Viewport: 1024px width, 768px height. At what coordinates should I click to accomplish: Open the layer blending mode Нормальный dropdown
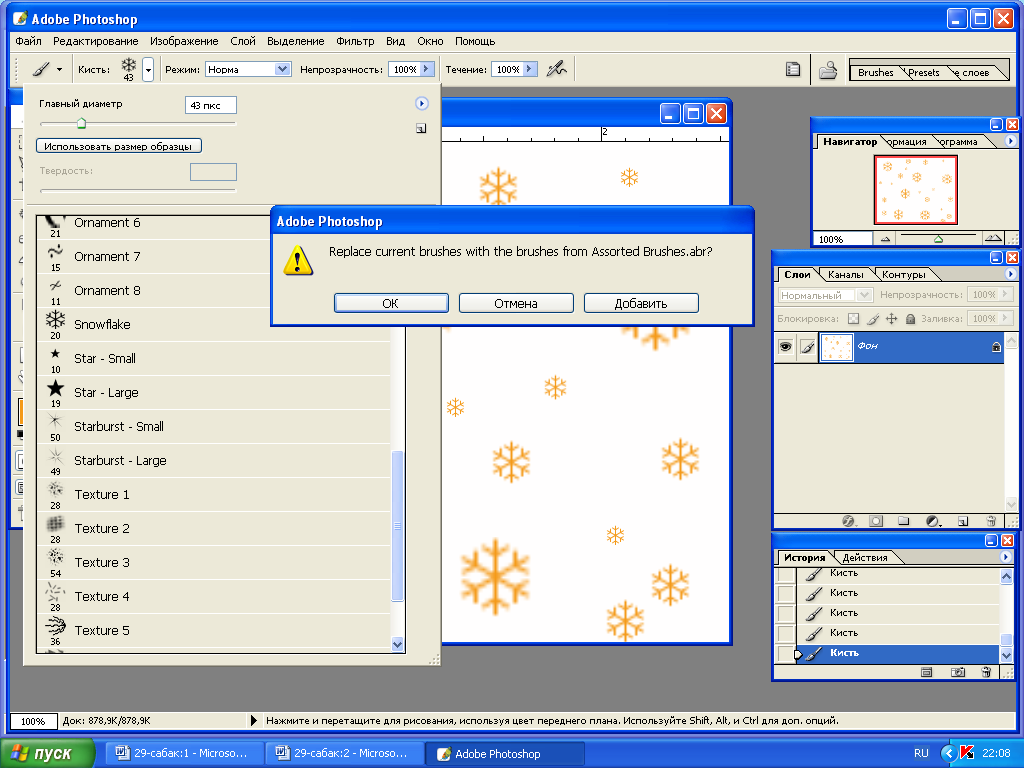tap(825, 295)
